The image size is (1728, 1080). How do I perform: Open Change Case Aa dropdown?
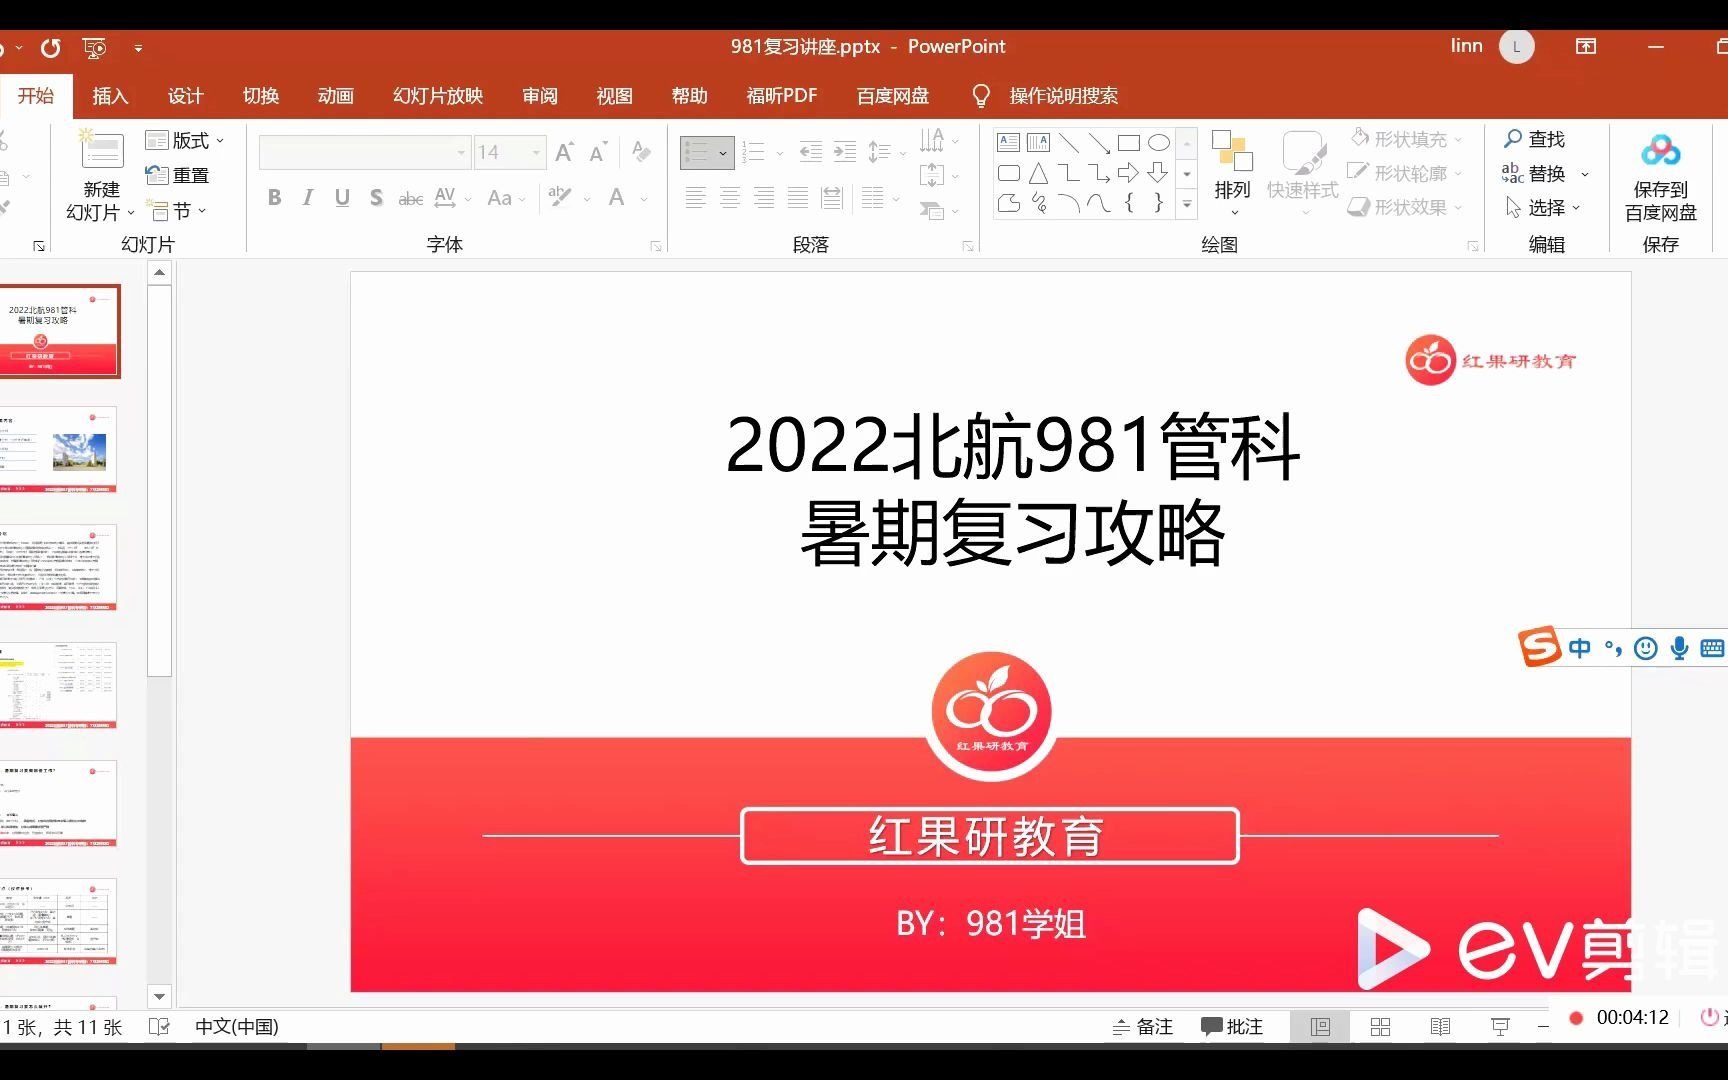pyautogui.click(x=506, y=197)
